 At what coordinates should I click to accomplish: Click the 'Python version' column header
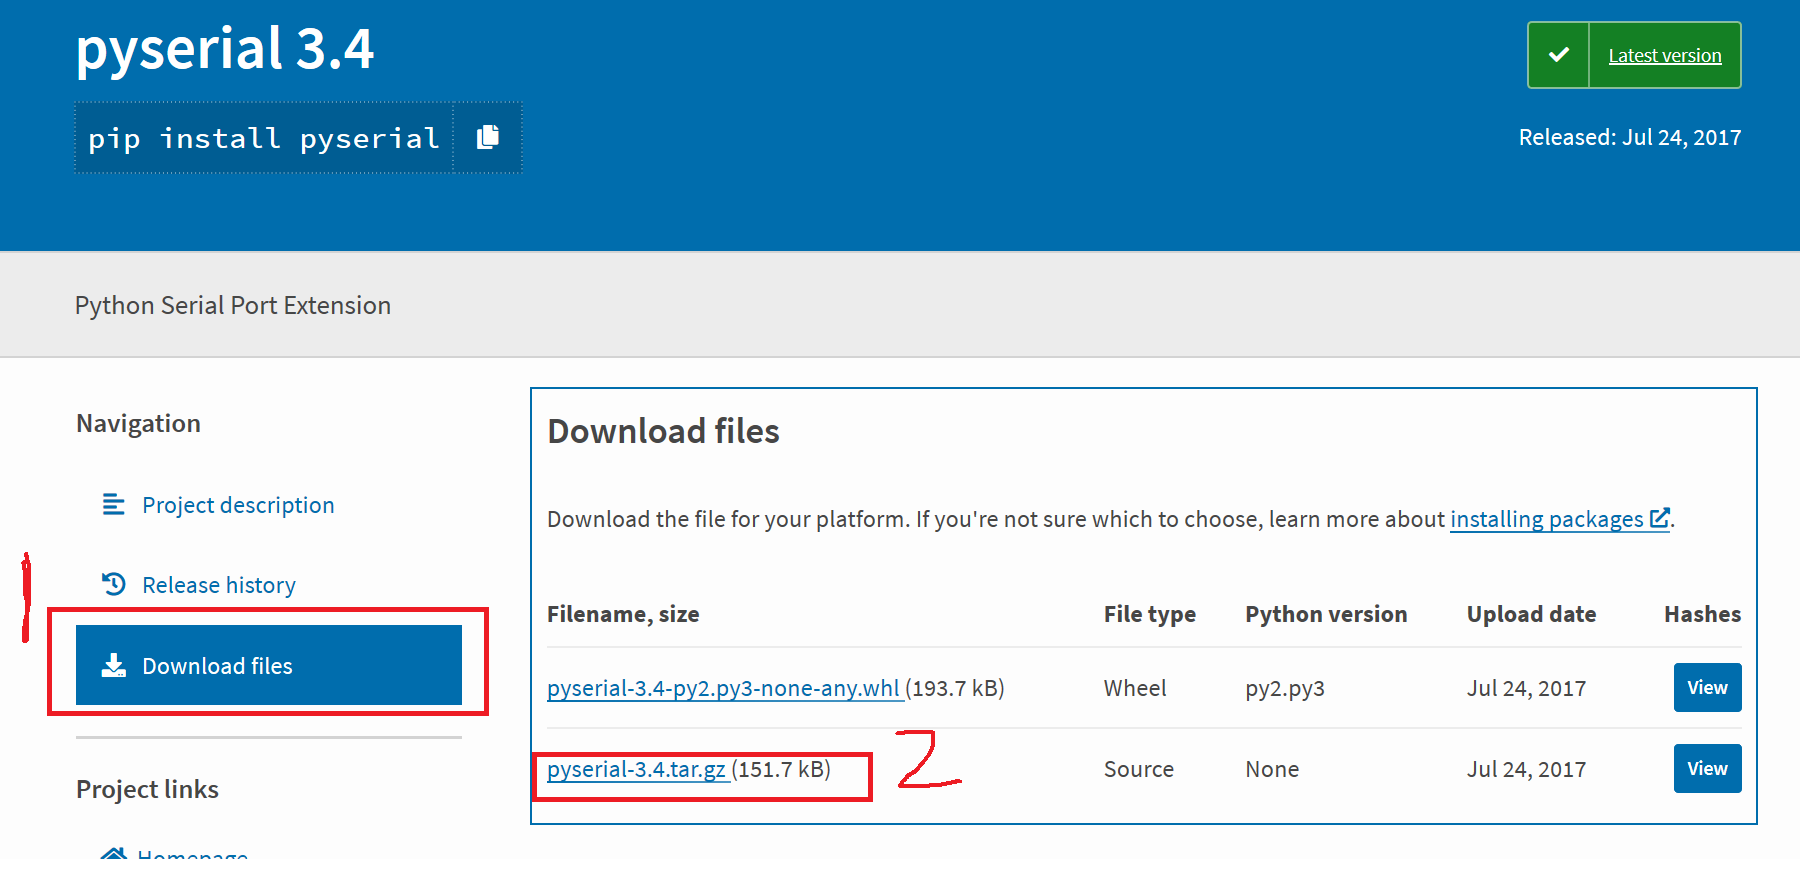pyautogui.click(x=1326, y=614)
